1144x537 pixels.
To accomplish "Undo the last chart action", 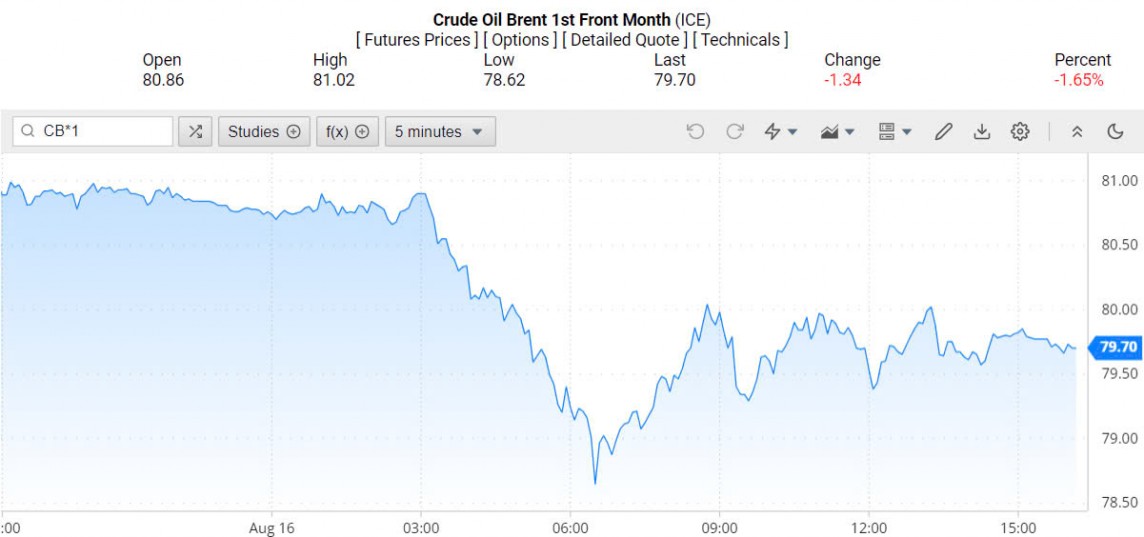I will coord(696,132).
